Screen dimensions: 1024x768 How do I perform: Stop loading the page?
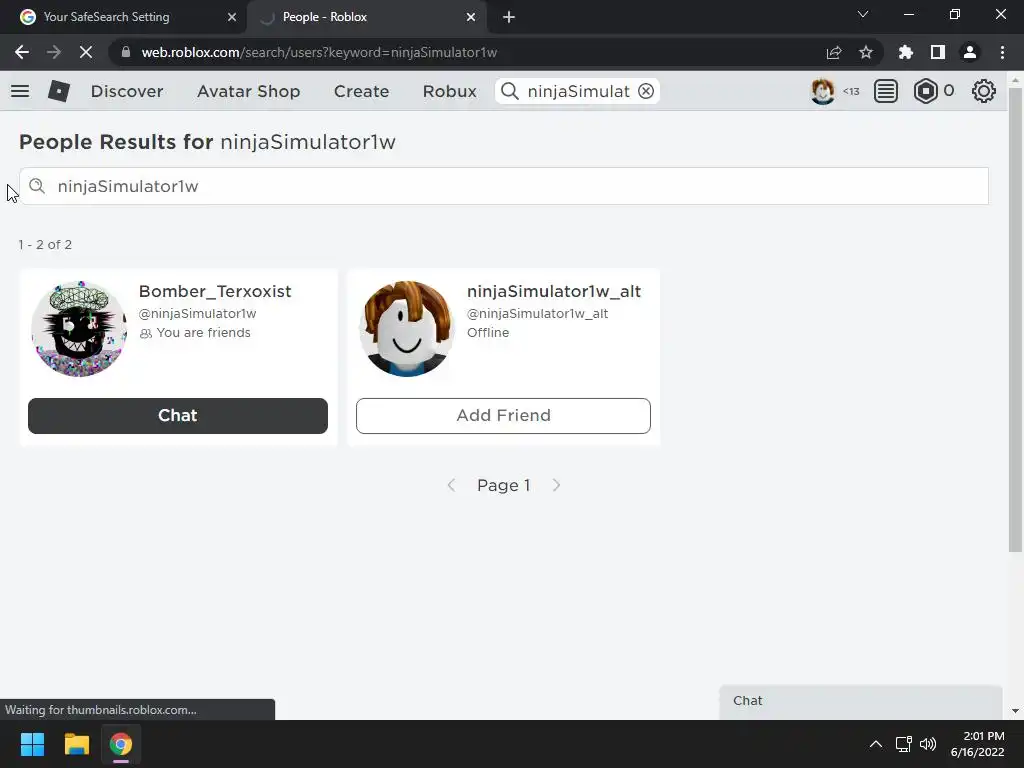86,52
